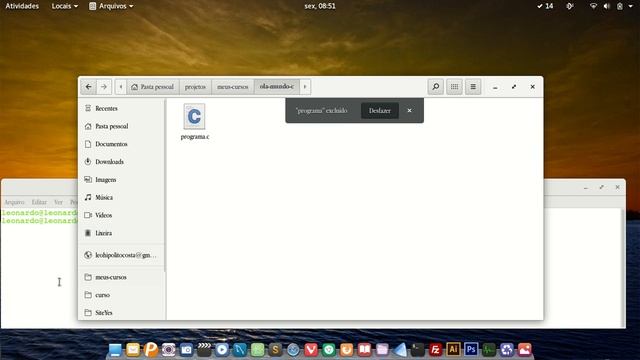
Task: Open Imagens in sidebar
Action: (x=122, y=180)
